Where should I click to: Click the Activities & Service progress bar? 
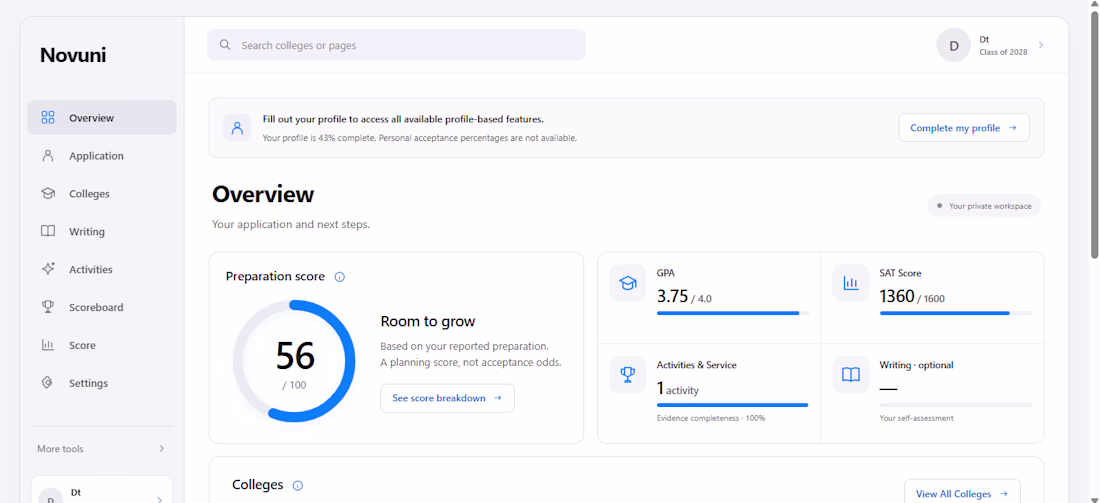[x=732, y=405]
